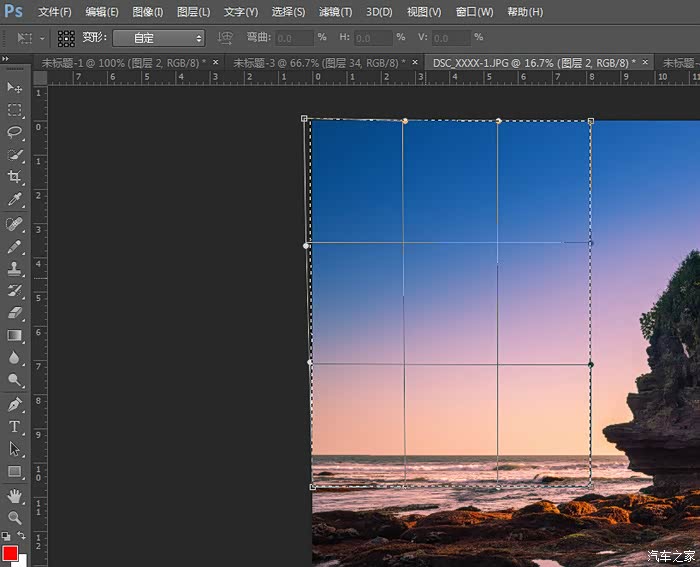Select the Rectangular Marquee tool
Screen dimensions: 700x567
click(x=15, y=110)
